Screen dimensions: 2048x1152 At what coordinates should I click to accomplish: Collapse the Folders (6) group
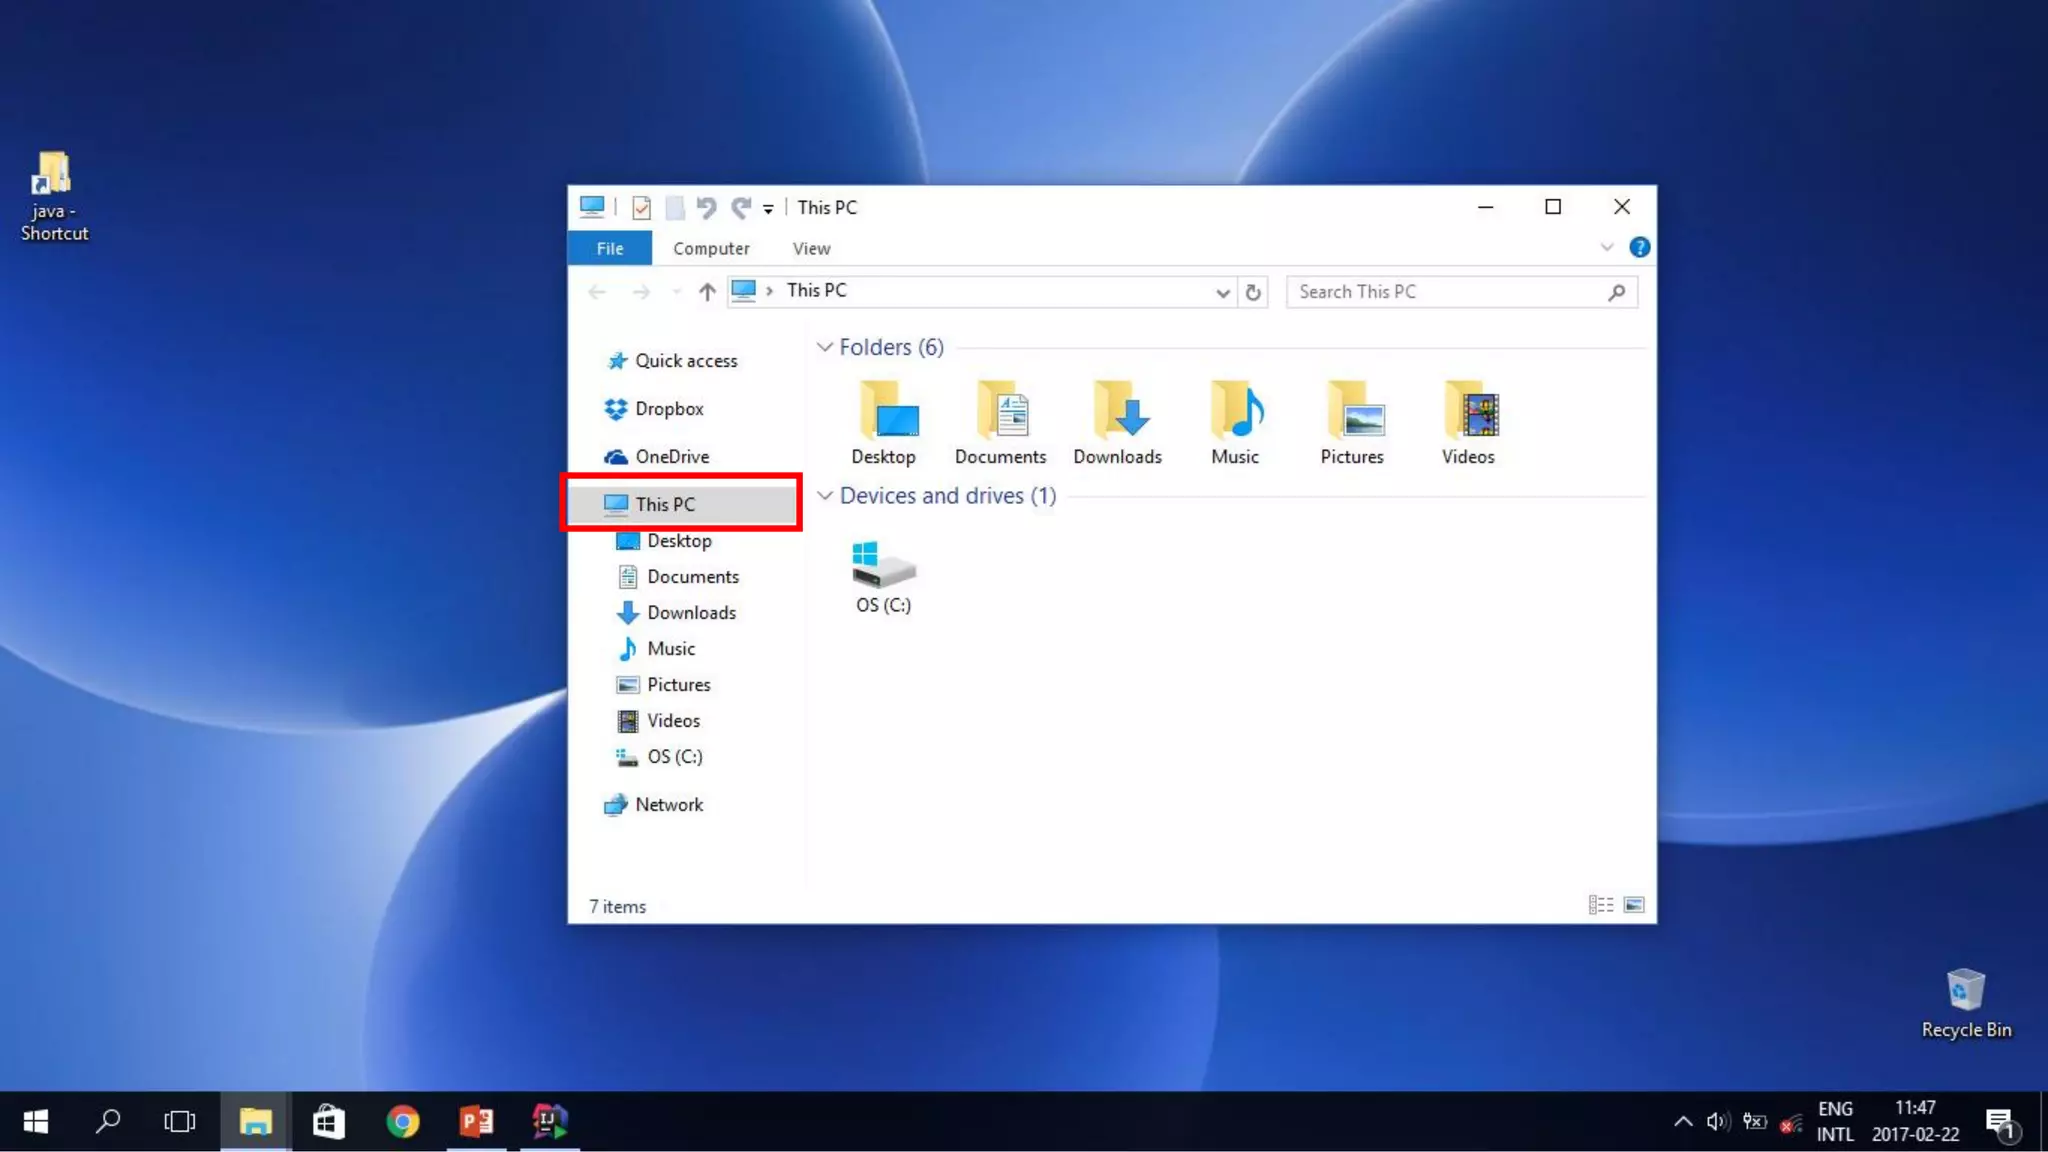[825, 347]
